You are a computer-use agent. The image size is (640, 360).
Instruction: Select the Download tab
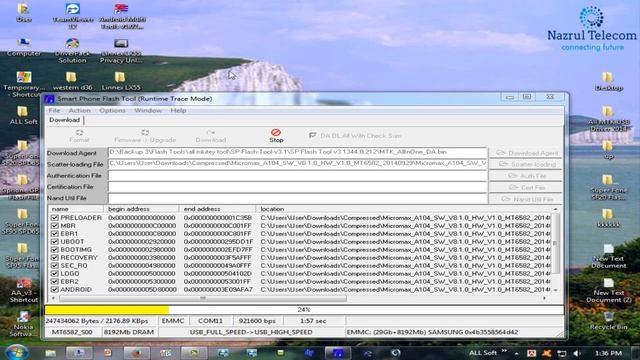coord(64,120)
